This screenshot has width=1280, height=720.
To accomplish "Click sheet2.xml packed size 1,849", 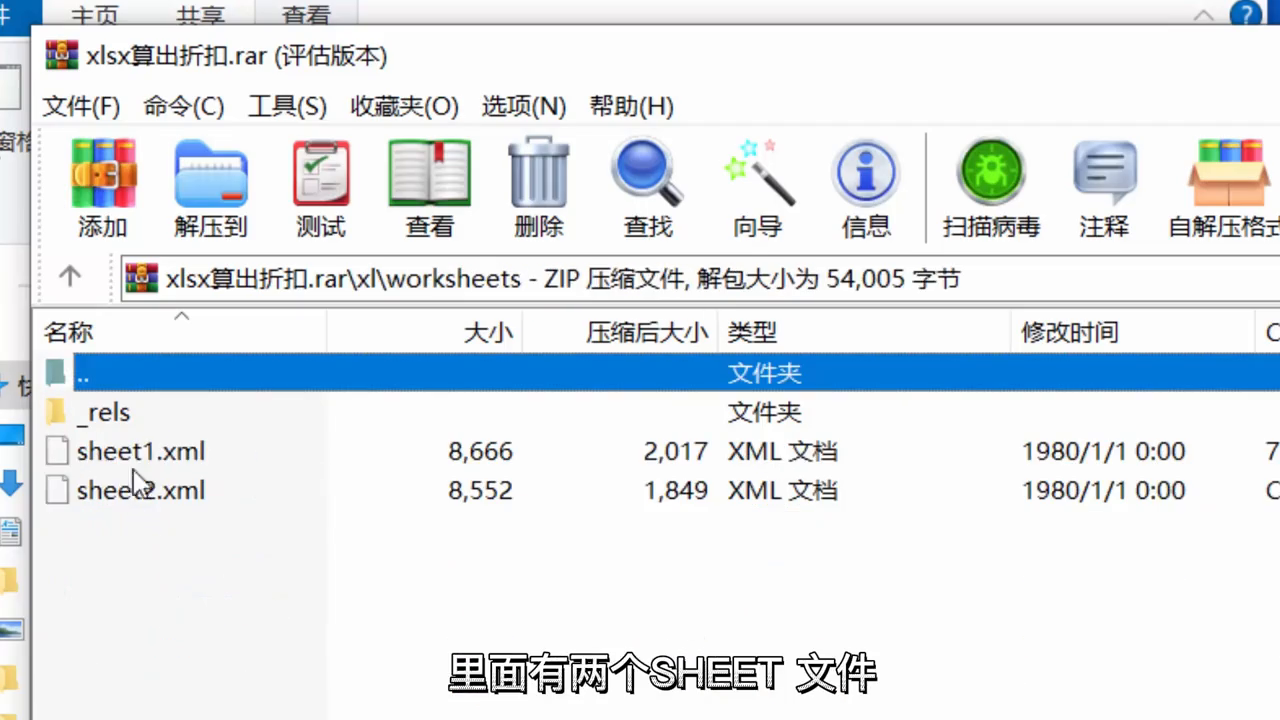I will tap(676, 490).
